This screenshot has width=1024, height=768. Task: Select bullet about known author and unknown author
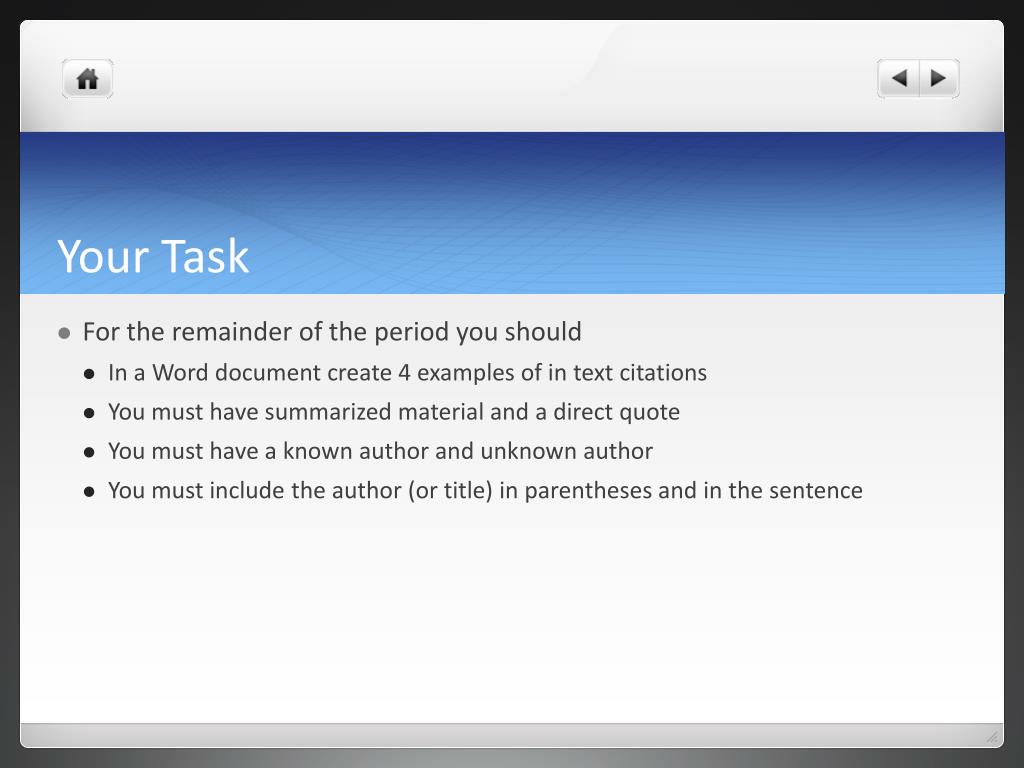[381, 451]
